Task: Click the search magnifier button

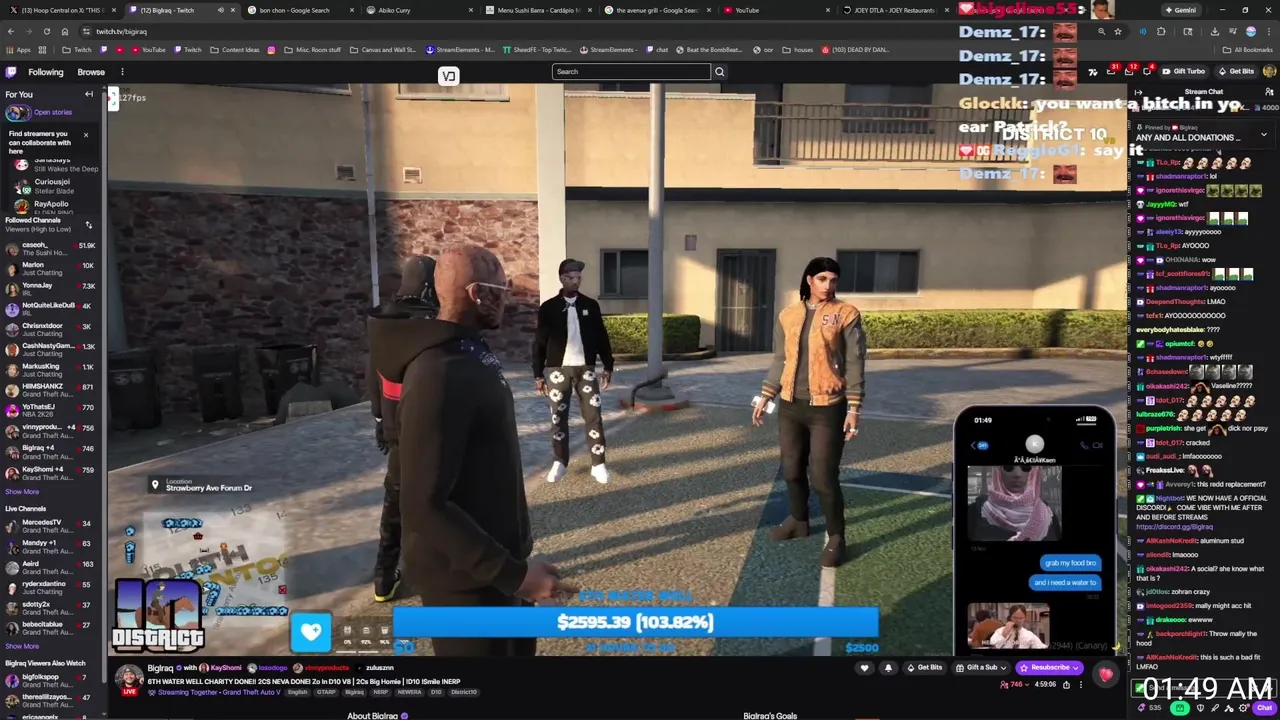Action: click(x=719, y=72)
